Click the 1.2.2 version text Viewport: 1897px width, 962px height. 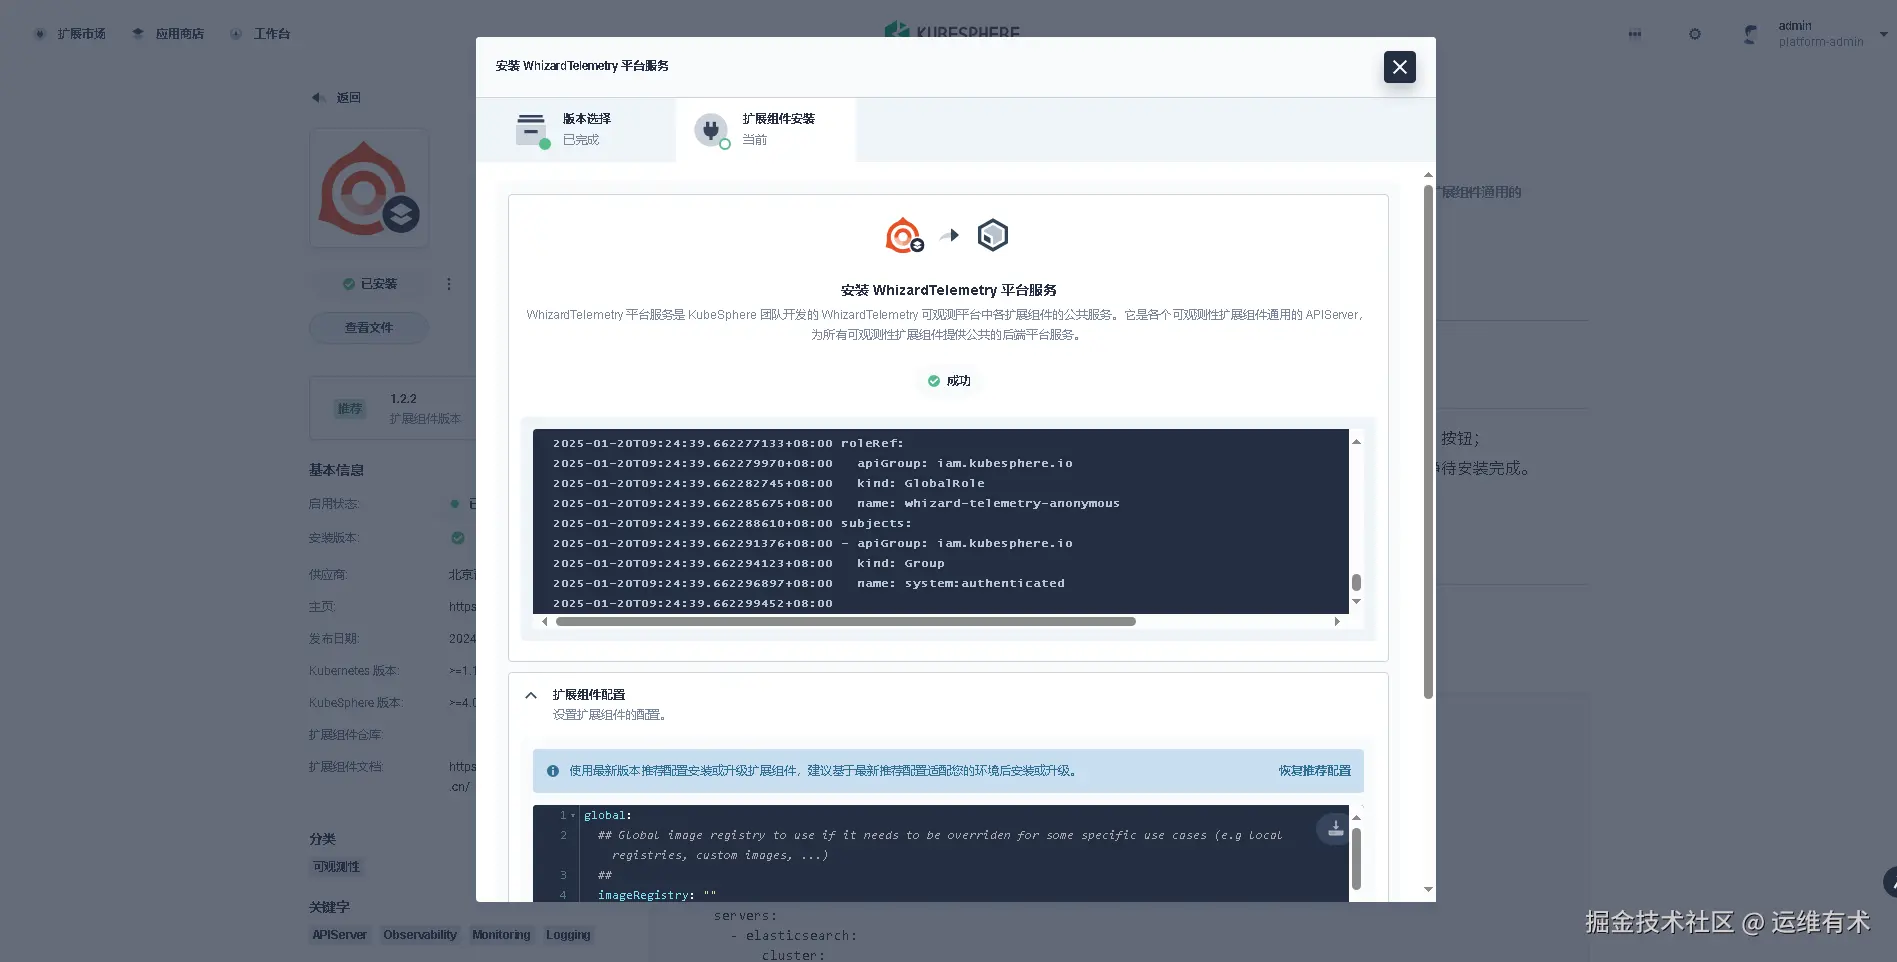[403, 398]
